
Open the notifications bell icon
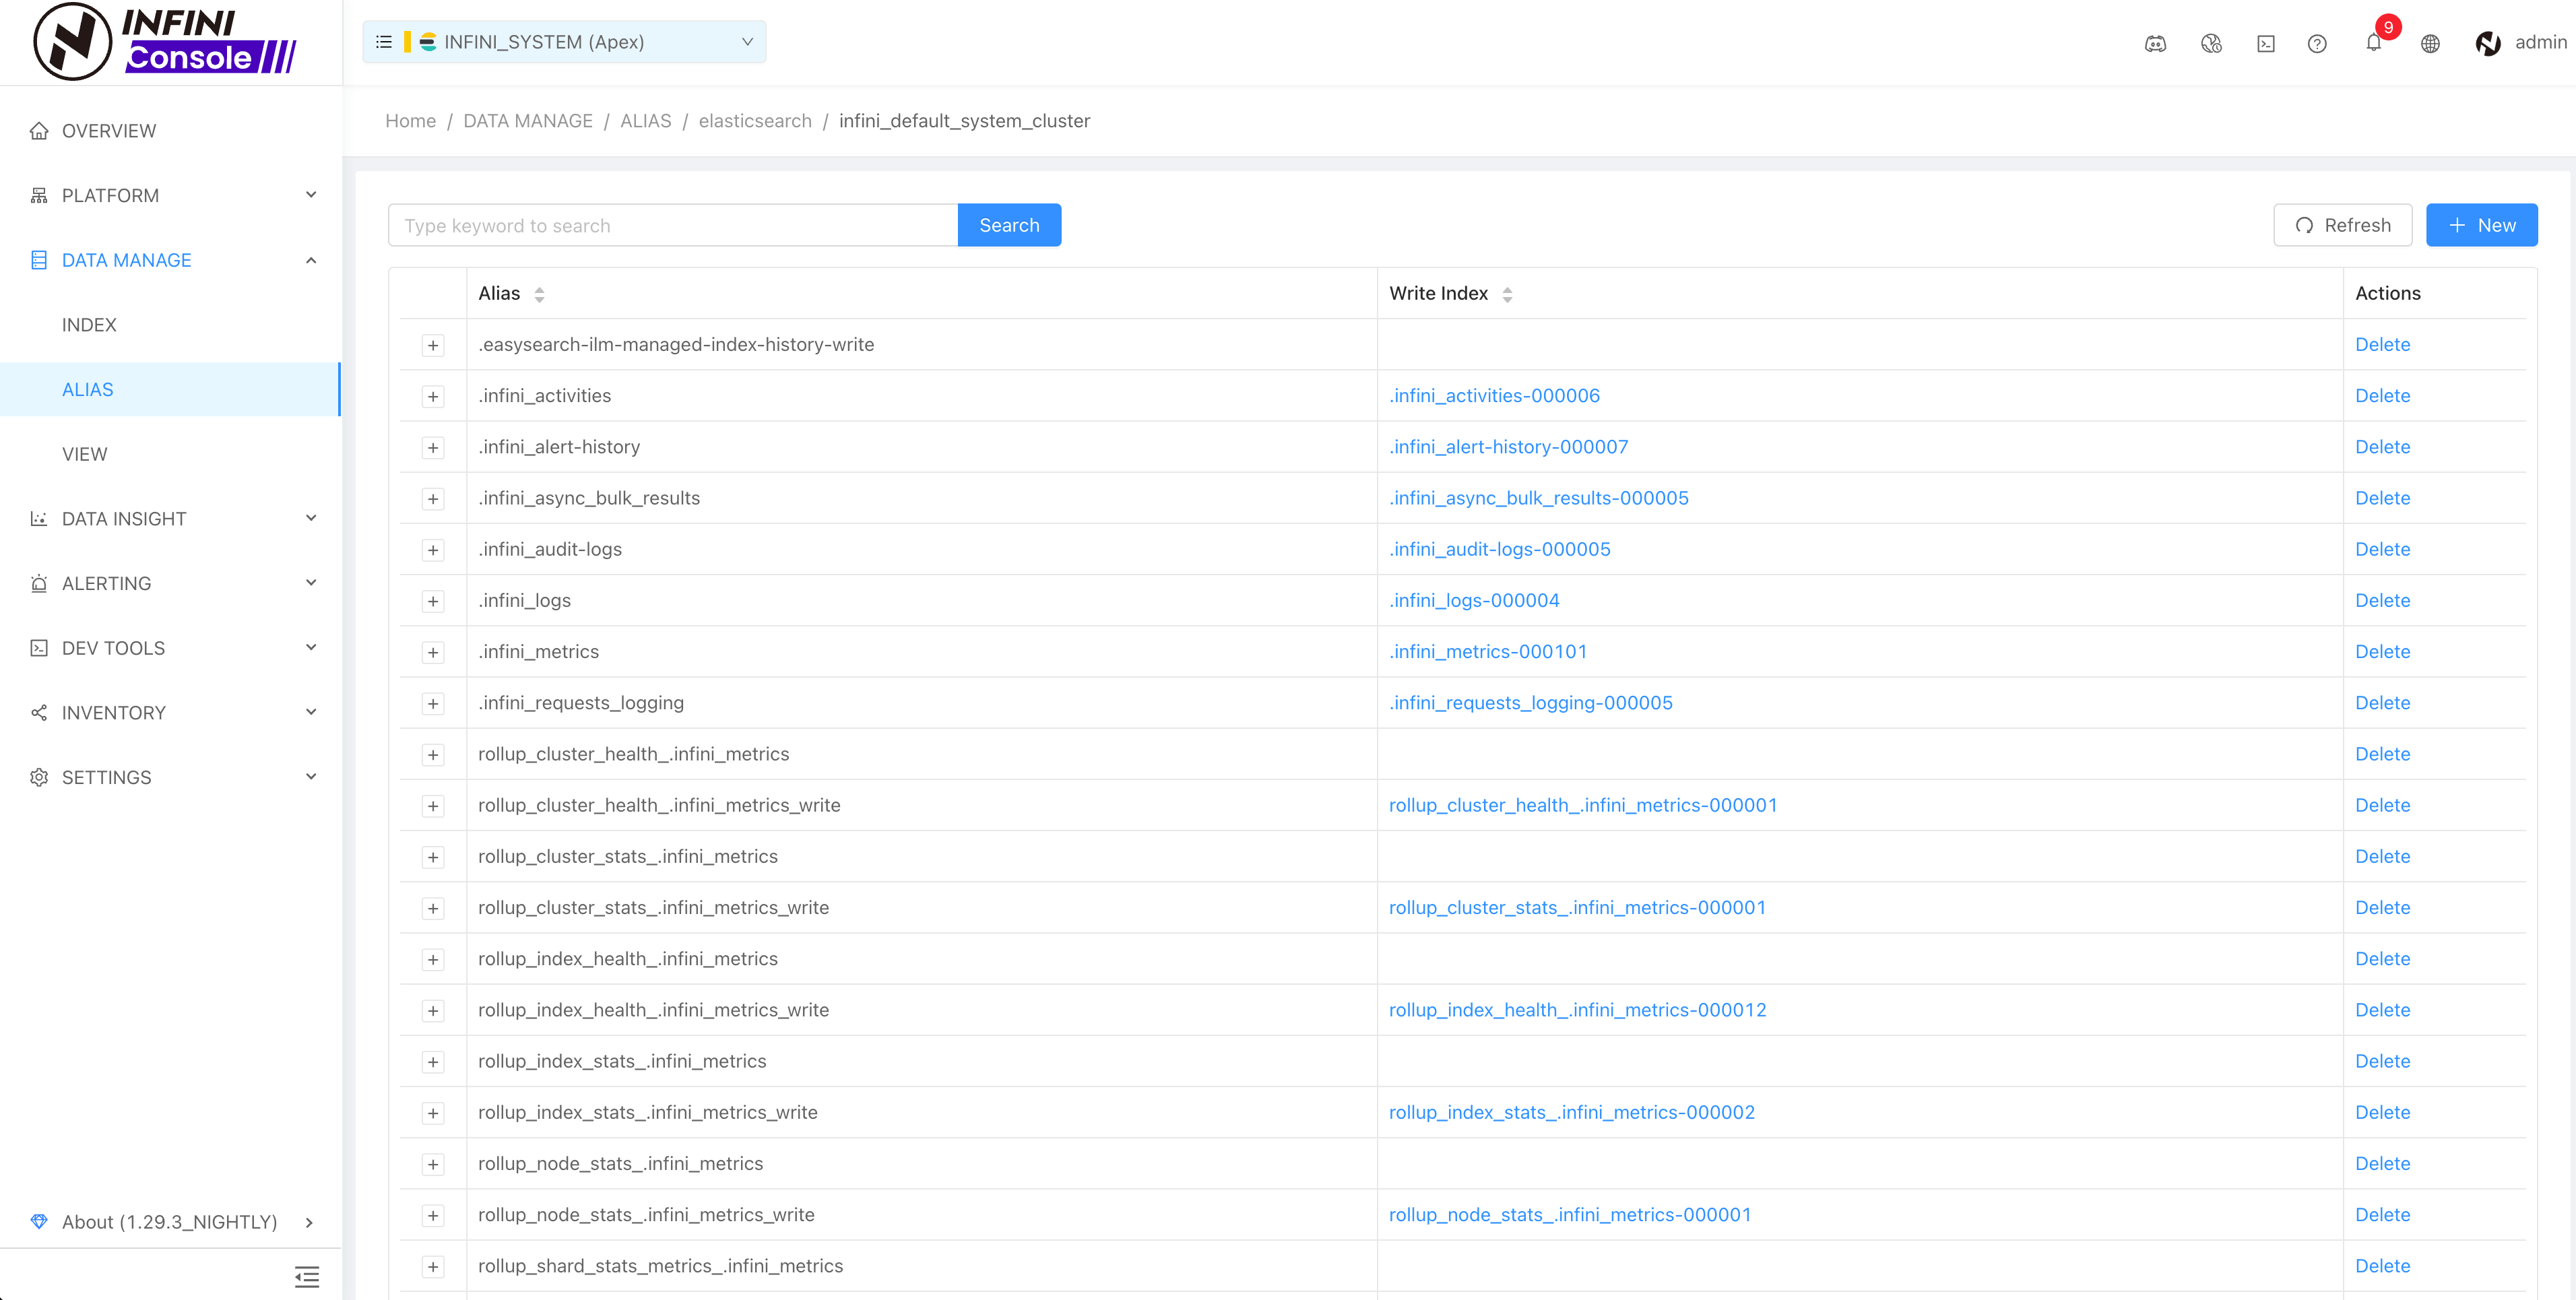click(2373, 43)
